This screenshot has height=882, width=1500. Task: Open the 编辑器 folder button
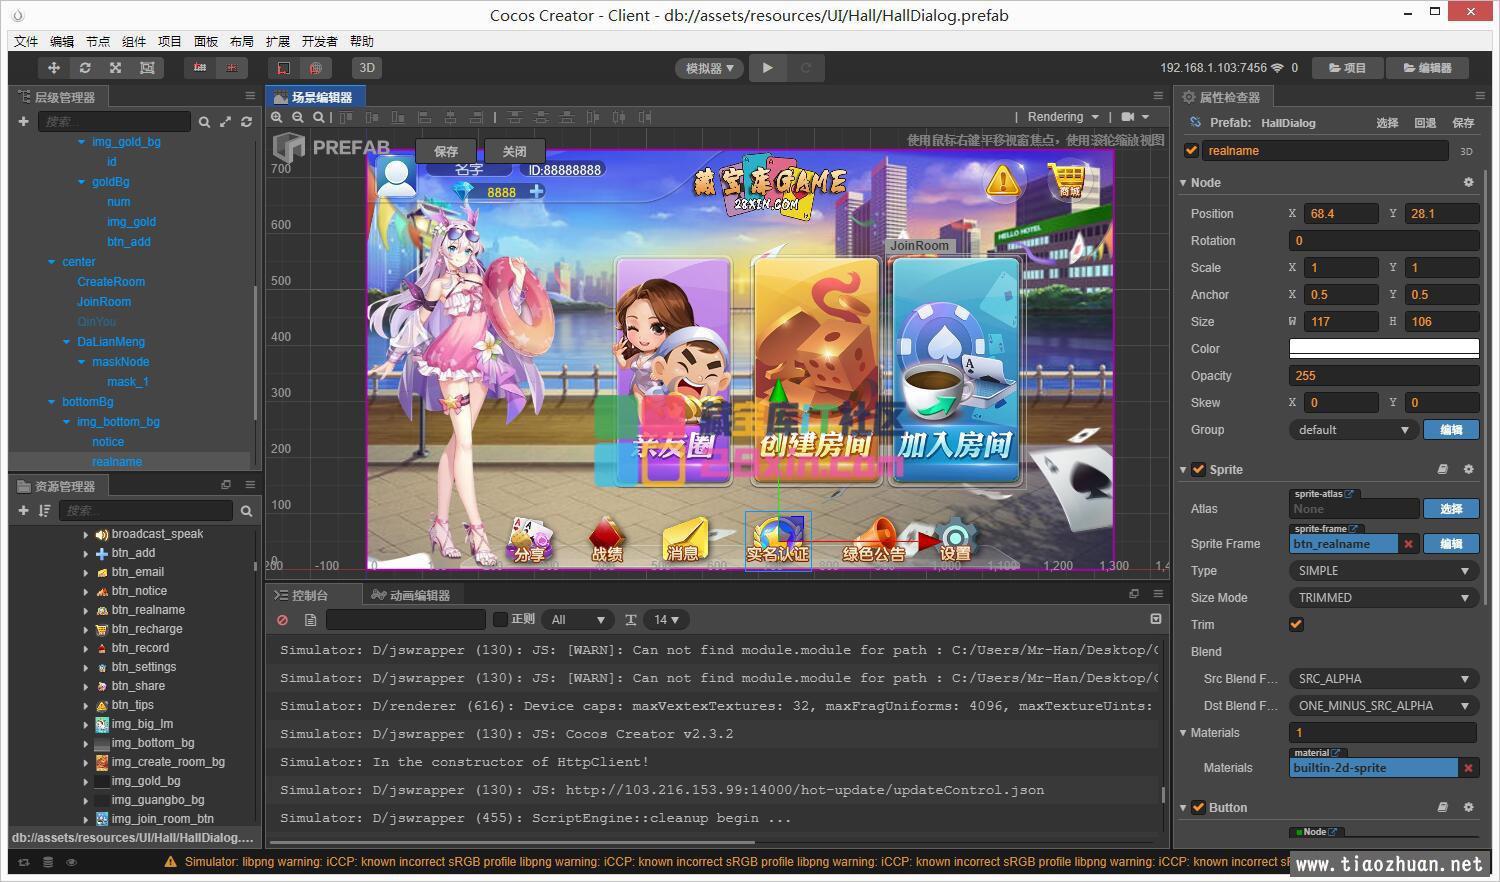point(1428,68)
